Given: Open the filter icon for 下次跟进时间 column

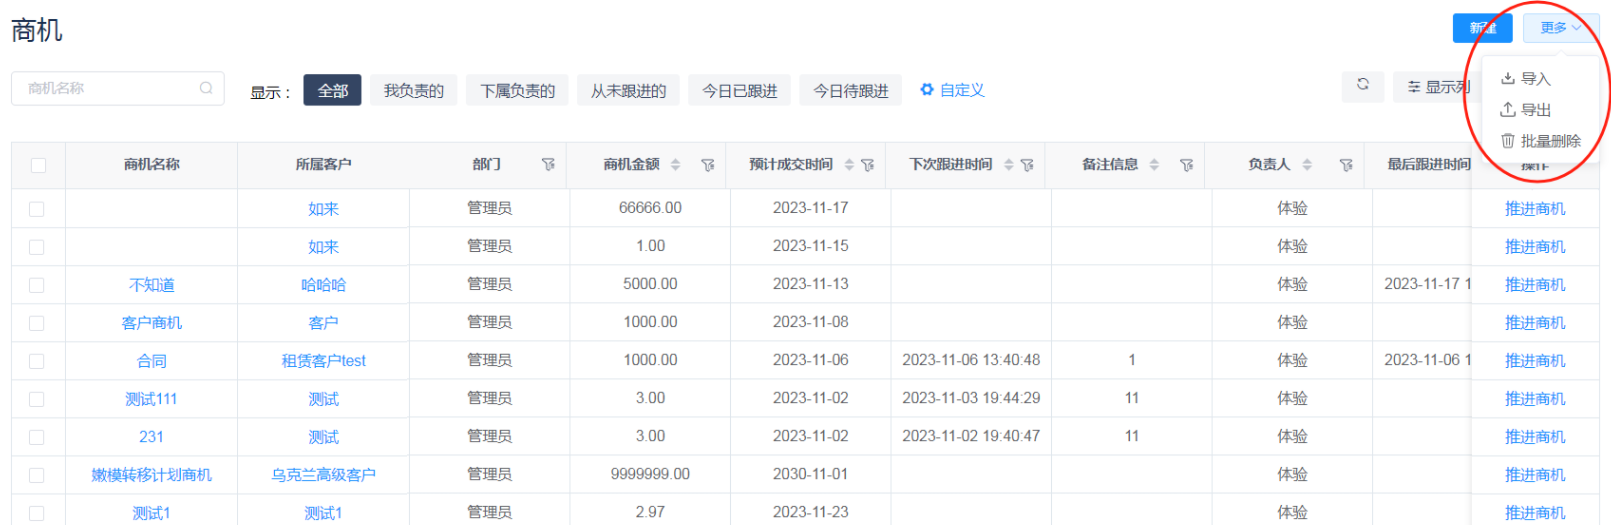Looking at the screenshot, I should coord(1027,165).
